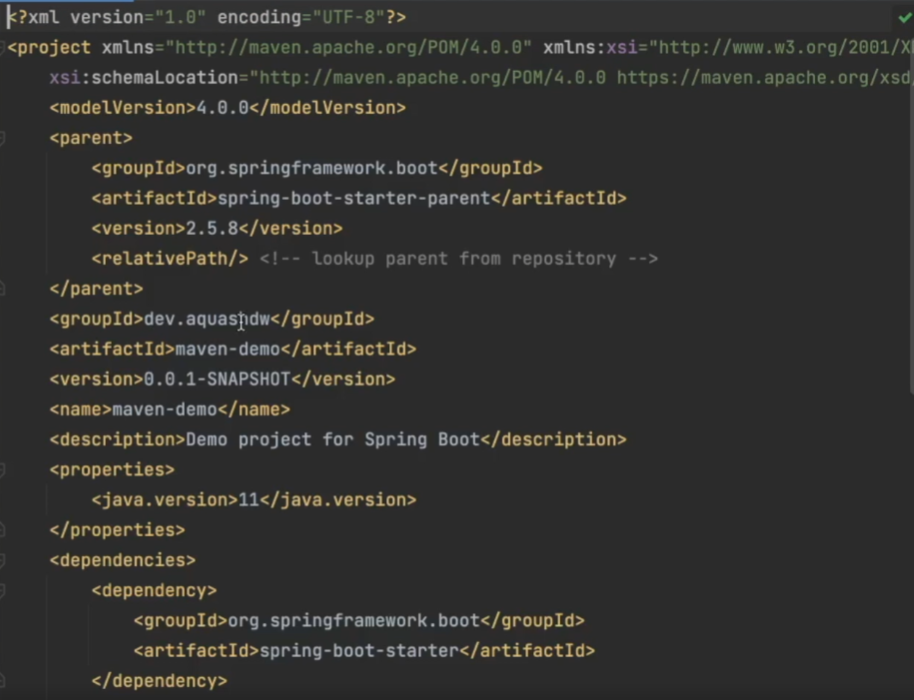Click the closing </properties> tag text
The width and height of the screenshot is (914, 700).
click(117, 530)
